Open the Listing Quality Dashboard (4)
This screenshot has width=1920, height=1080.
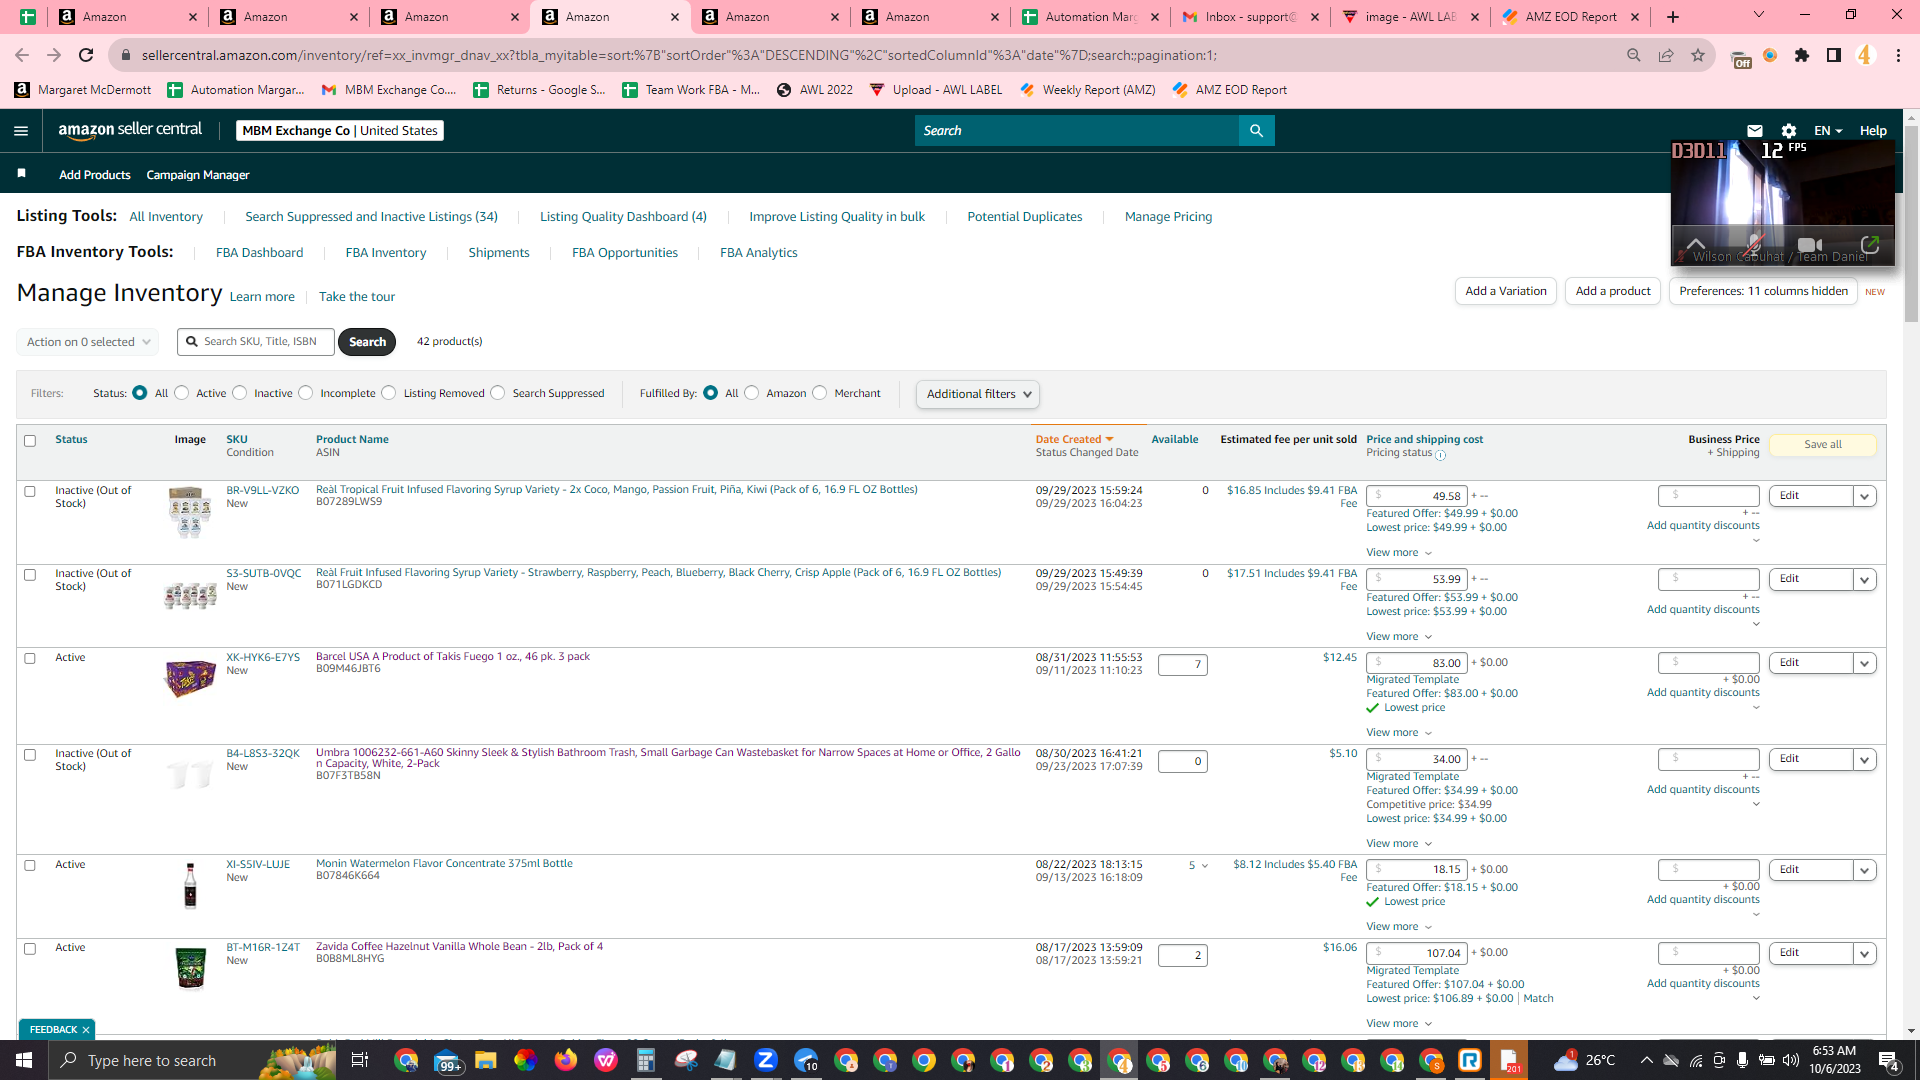pyautogui.click(x=623, y=217)
